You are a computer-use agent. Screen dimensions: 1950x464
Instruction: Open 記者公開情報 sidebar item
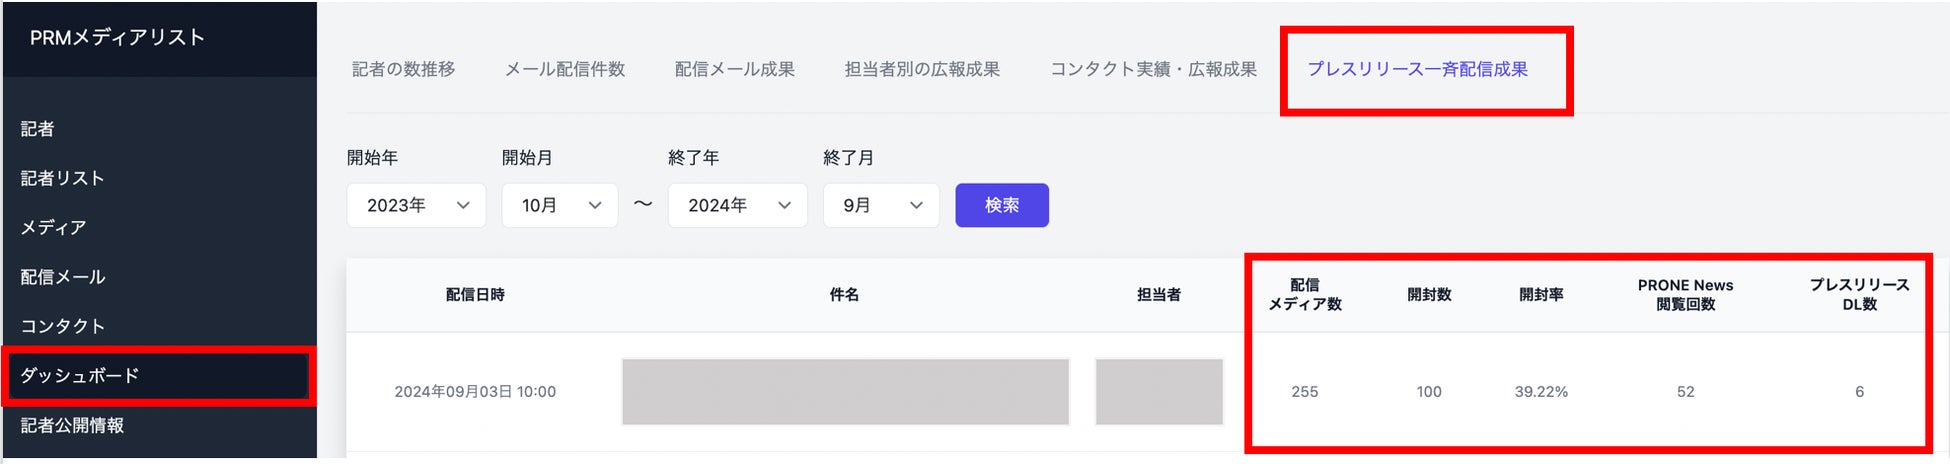point(72,425)
